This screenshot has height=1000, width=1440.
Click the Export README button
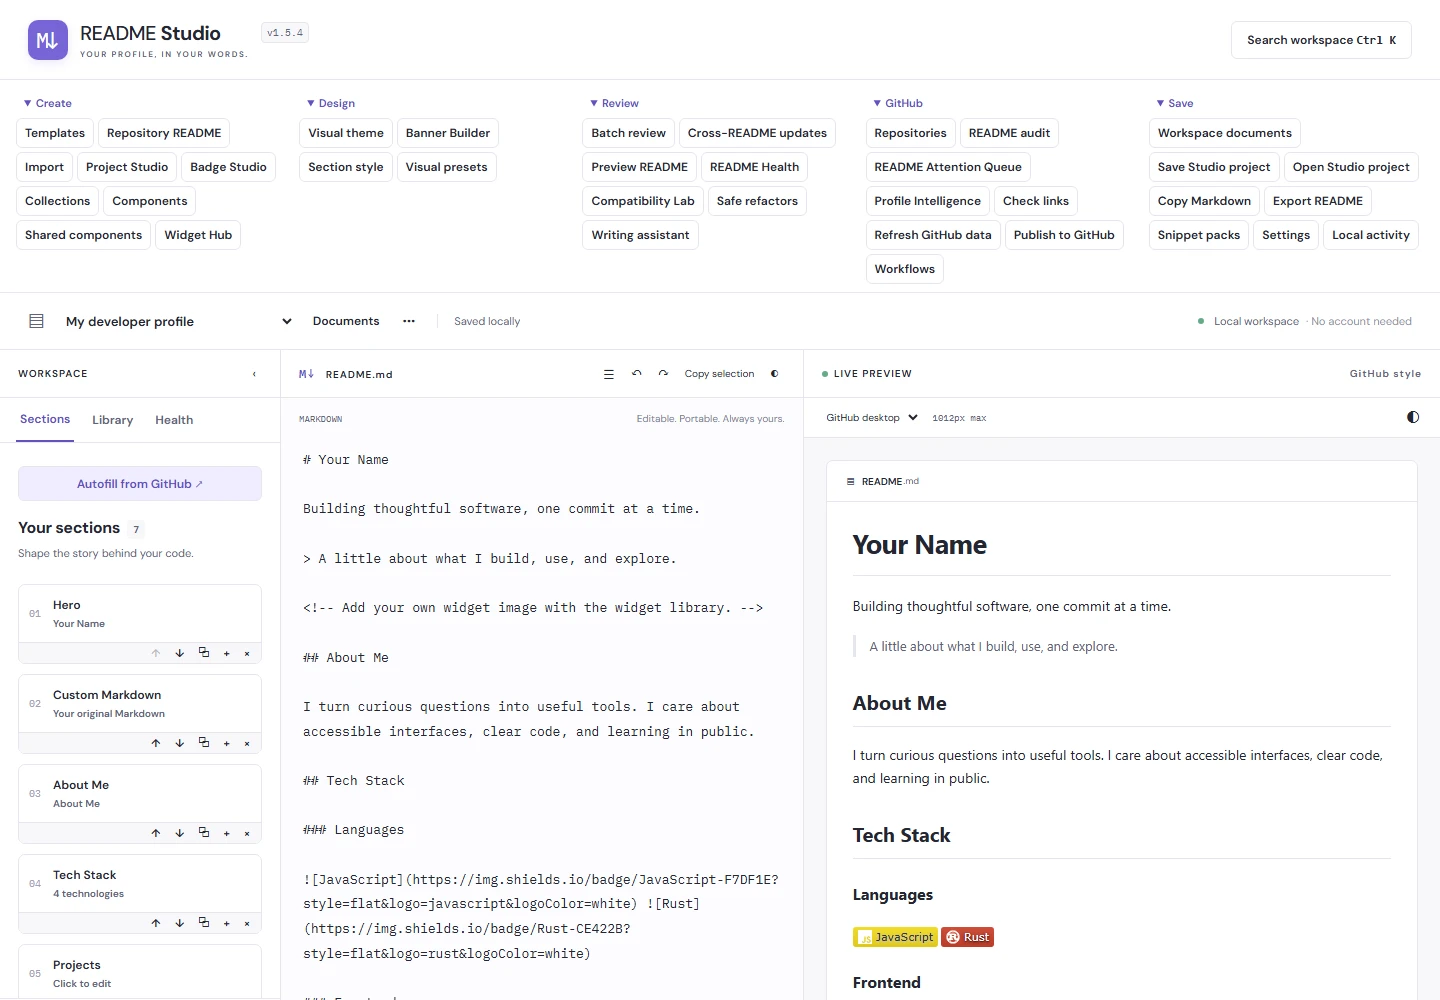[1318, 201]
